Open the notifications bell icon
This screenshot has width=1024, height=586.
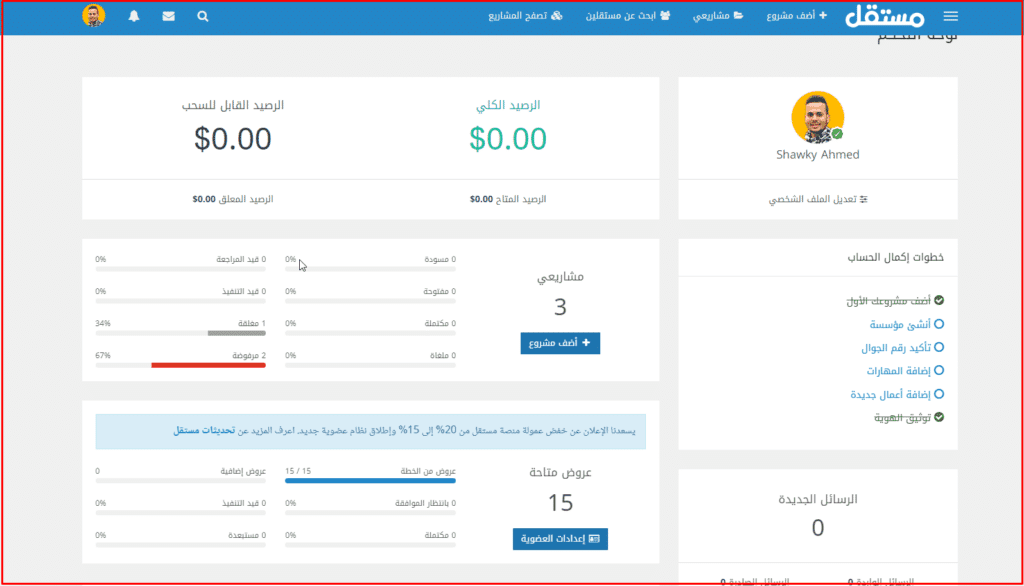point(134,16)
